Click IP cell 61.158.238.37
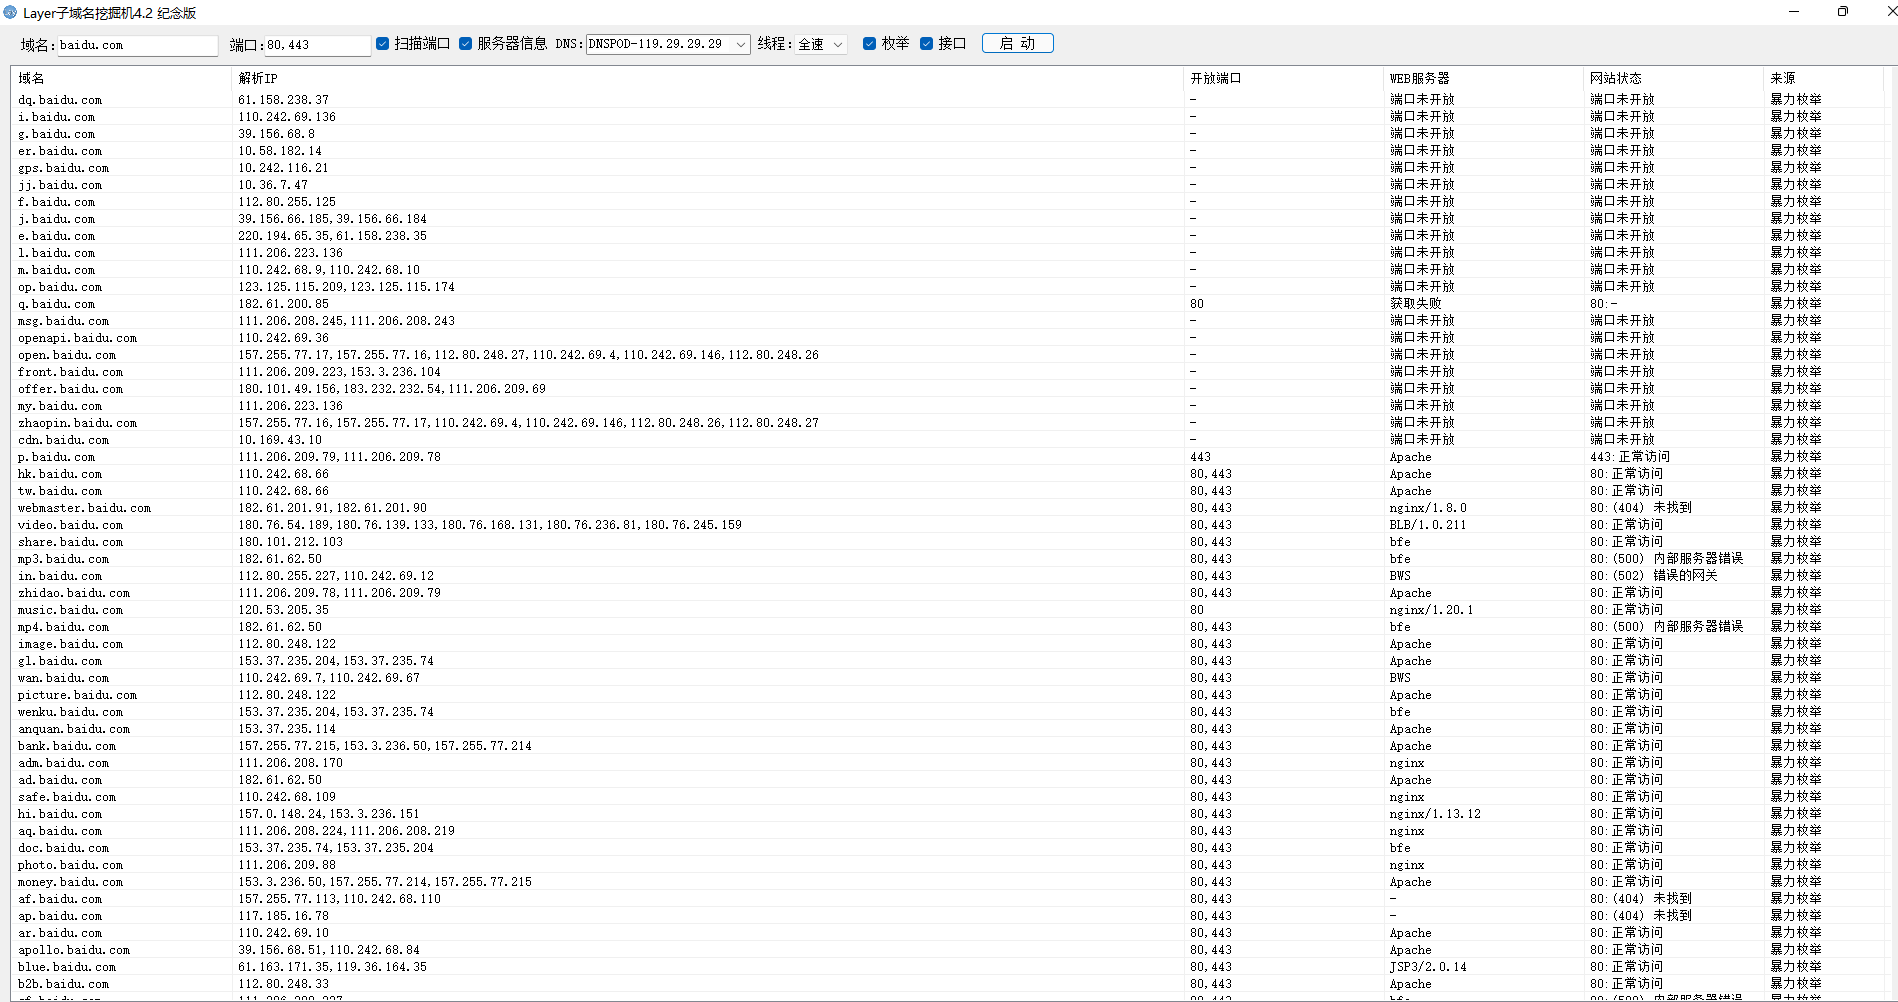This screenshot has width=1898, height=1002. click(283, 100)
